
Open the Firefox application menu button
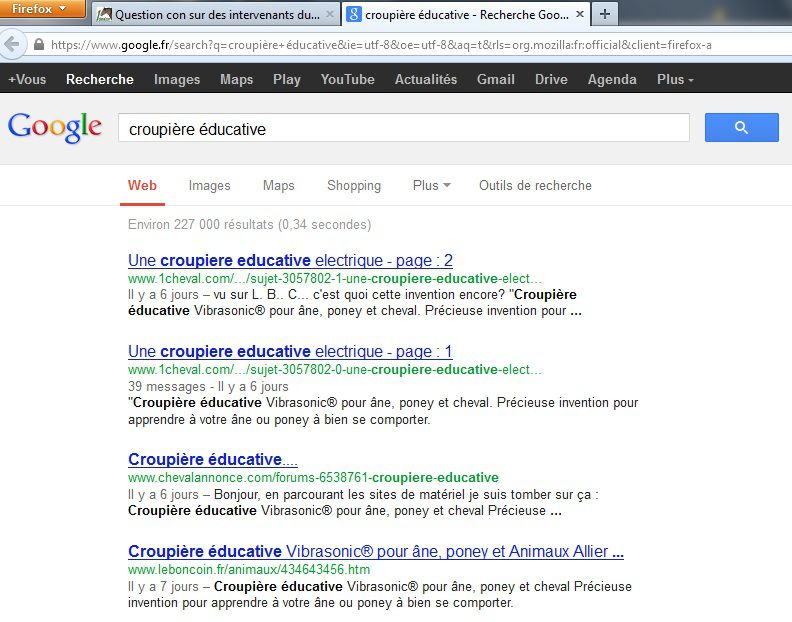click(44, 10)
